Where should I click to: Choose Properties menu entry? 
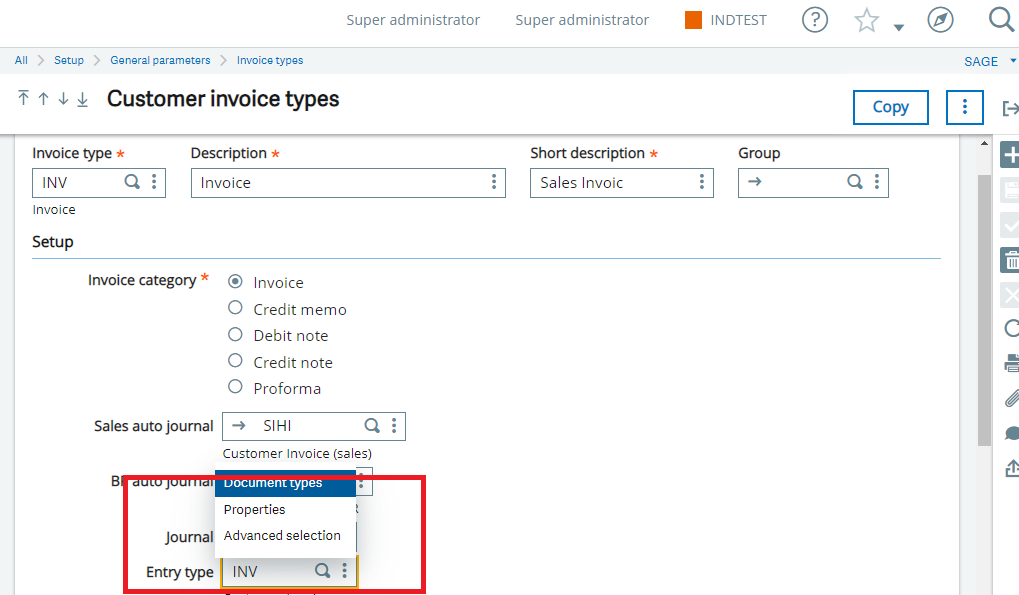pyautogui.click(x=285, y=509)
